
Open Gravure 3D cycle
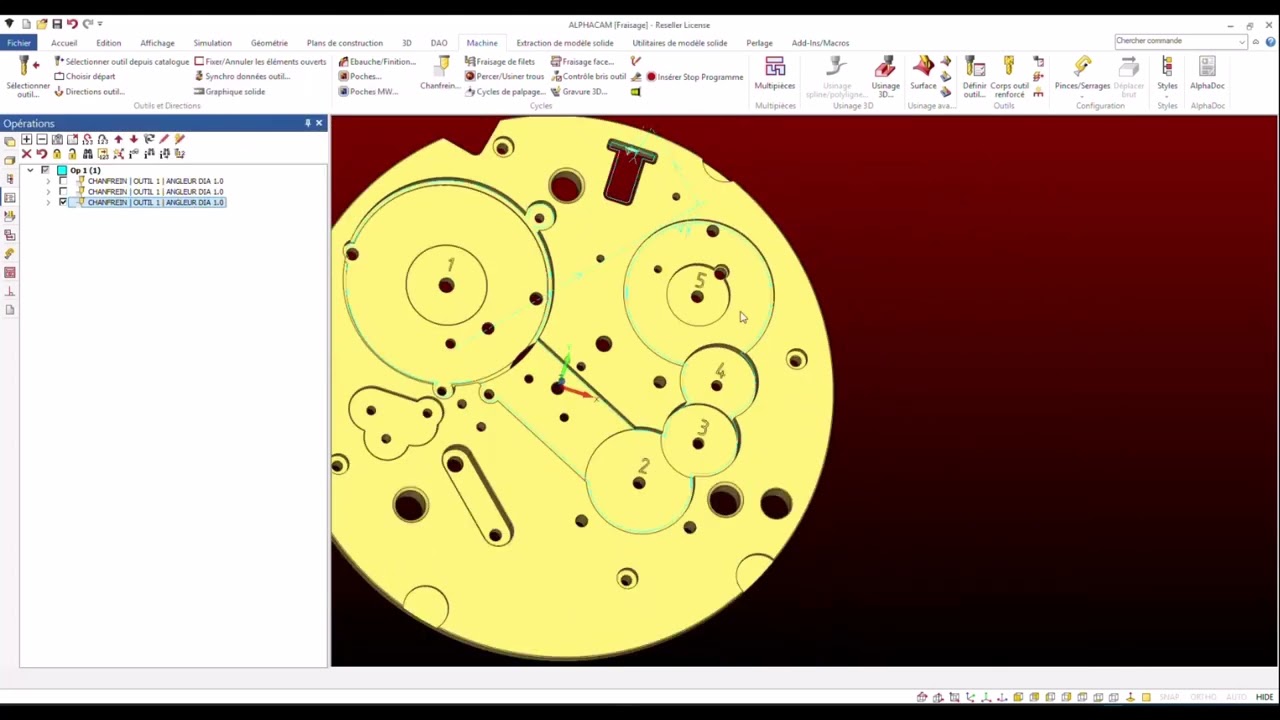coord(579,92)
